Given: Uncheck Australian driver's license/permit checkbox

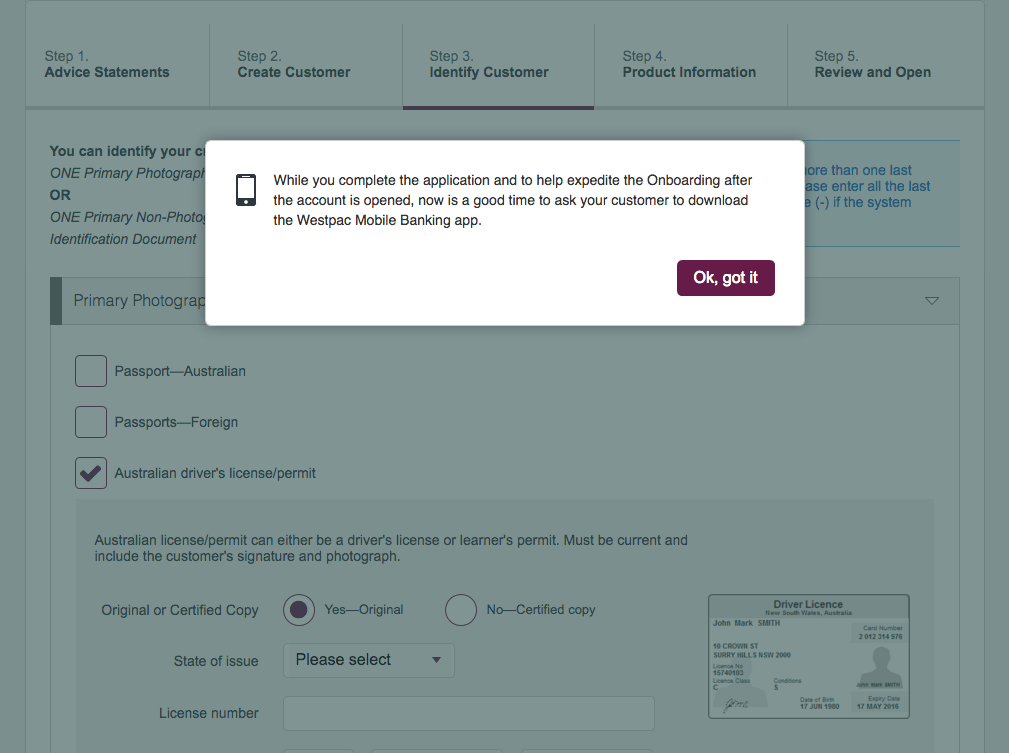Looking at the screenshot, I should (x=91, y=473).
